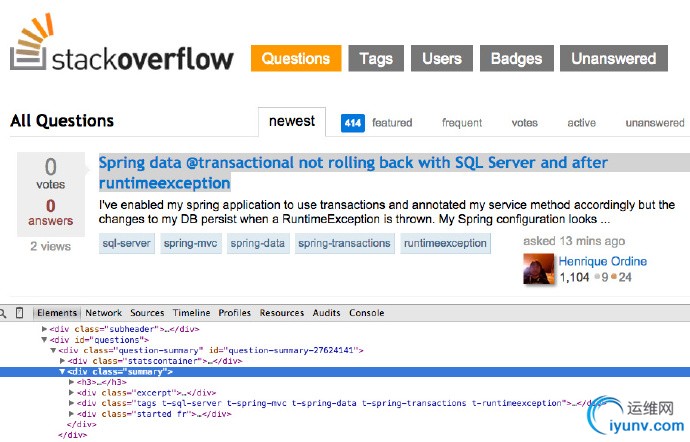The image size is (690, 442).
Task: Switch to the Console devtools tab
Action: point(367,313)
